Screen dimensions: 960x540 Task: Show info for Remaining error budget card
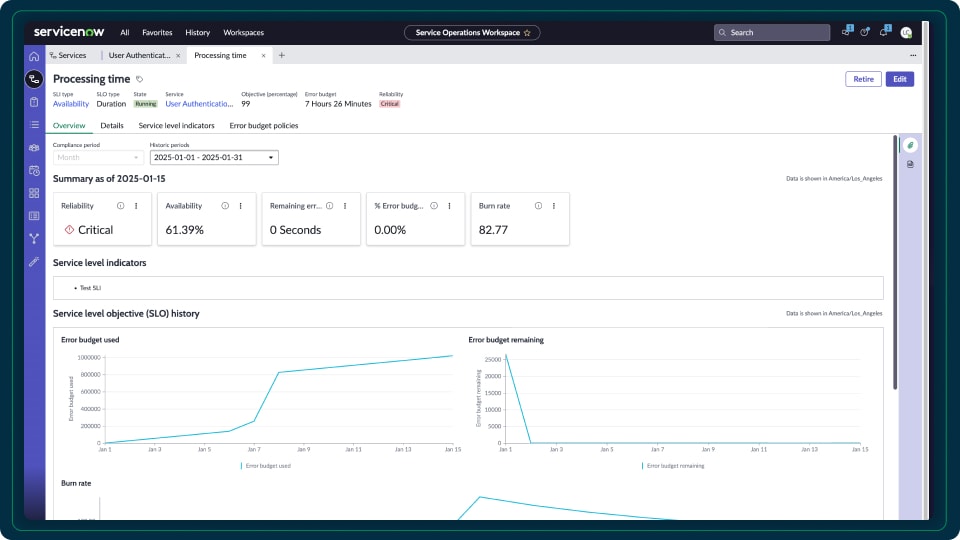point(329,206)
